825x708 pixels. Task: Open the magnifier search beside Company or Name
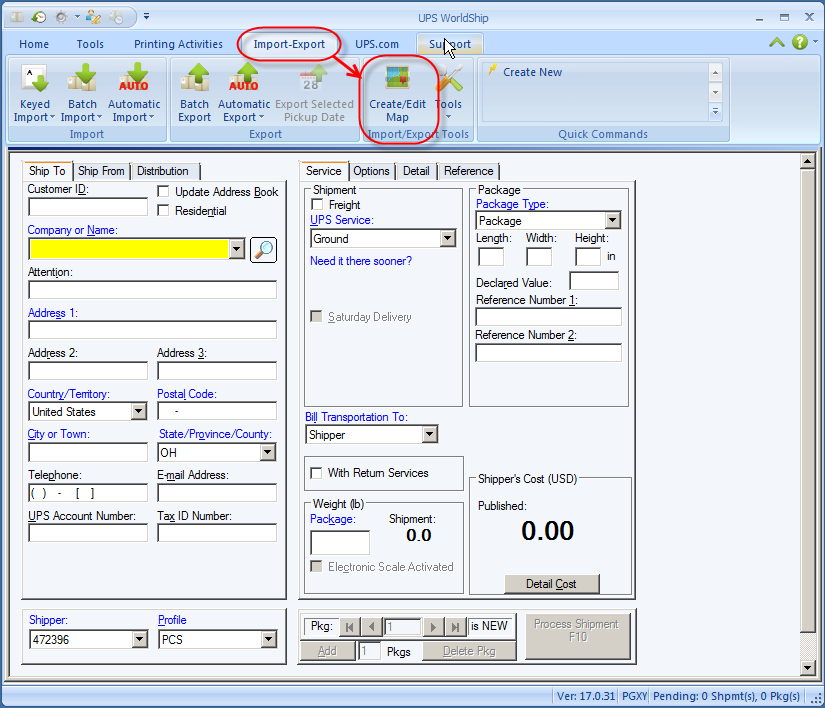coord(263,250)
